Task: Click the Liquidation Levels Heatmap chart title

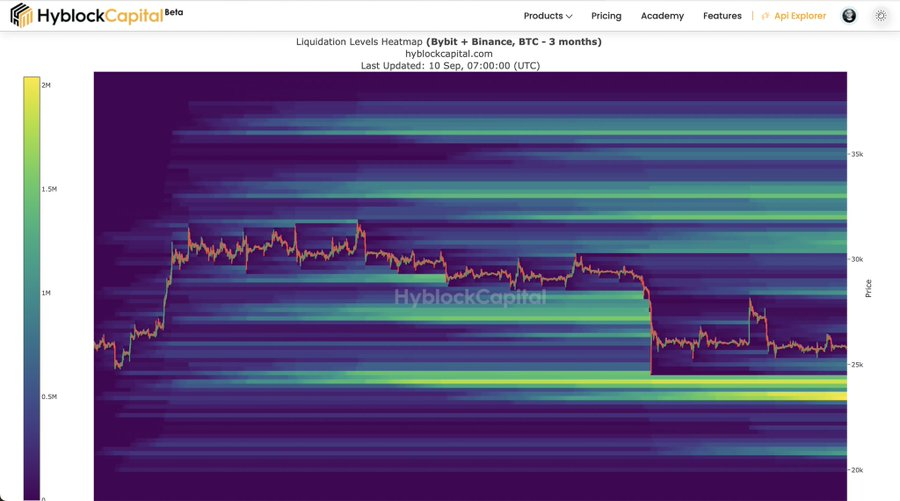Action: pos(449,41)
